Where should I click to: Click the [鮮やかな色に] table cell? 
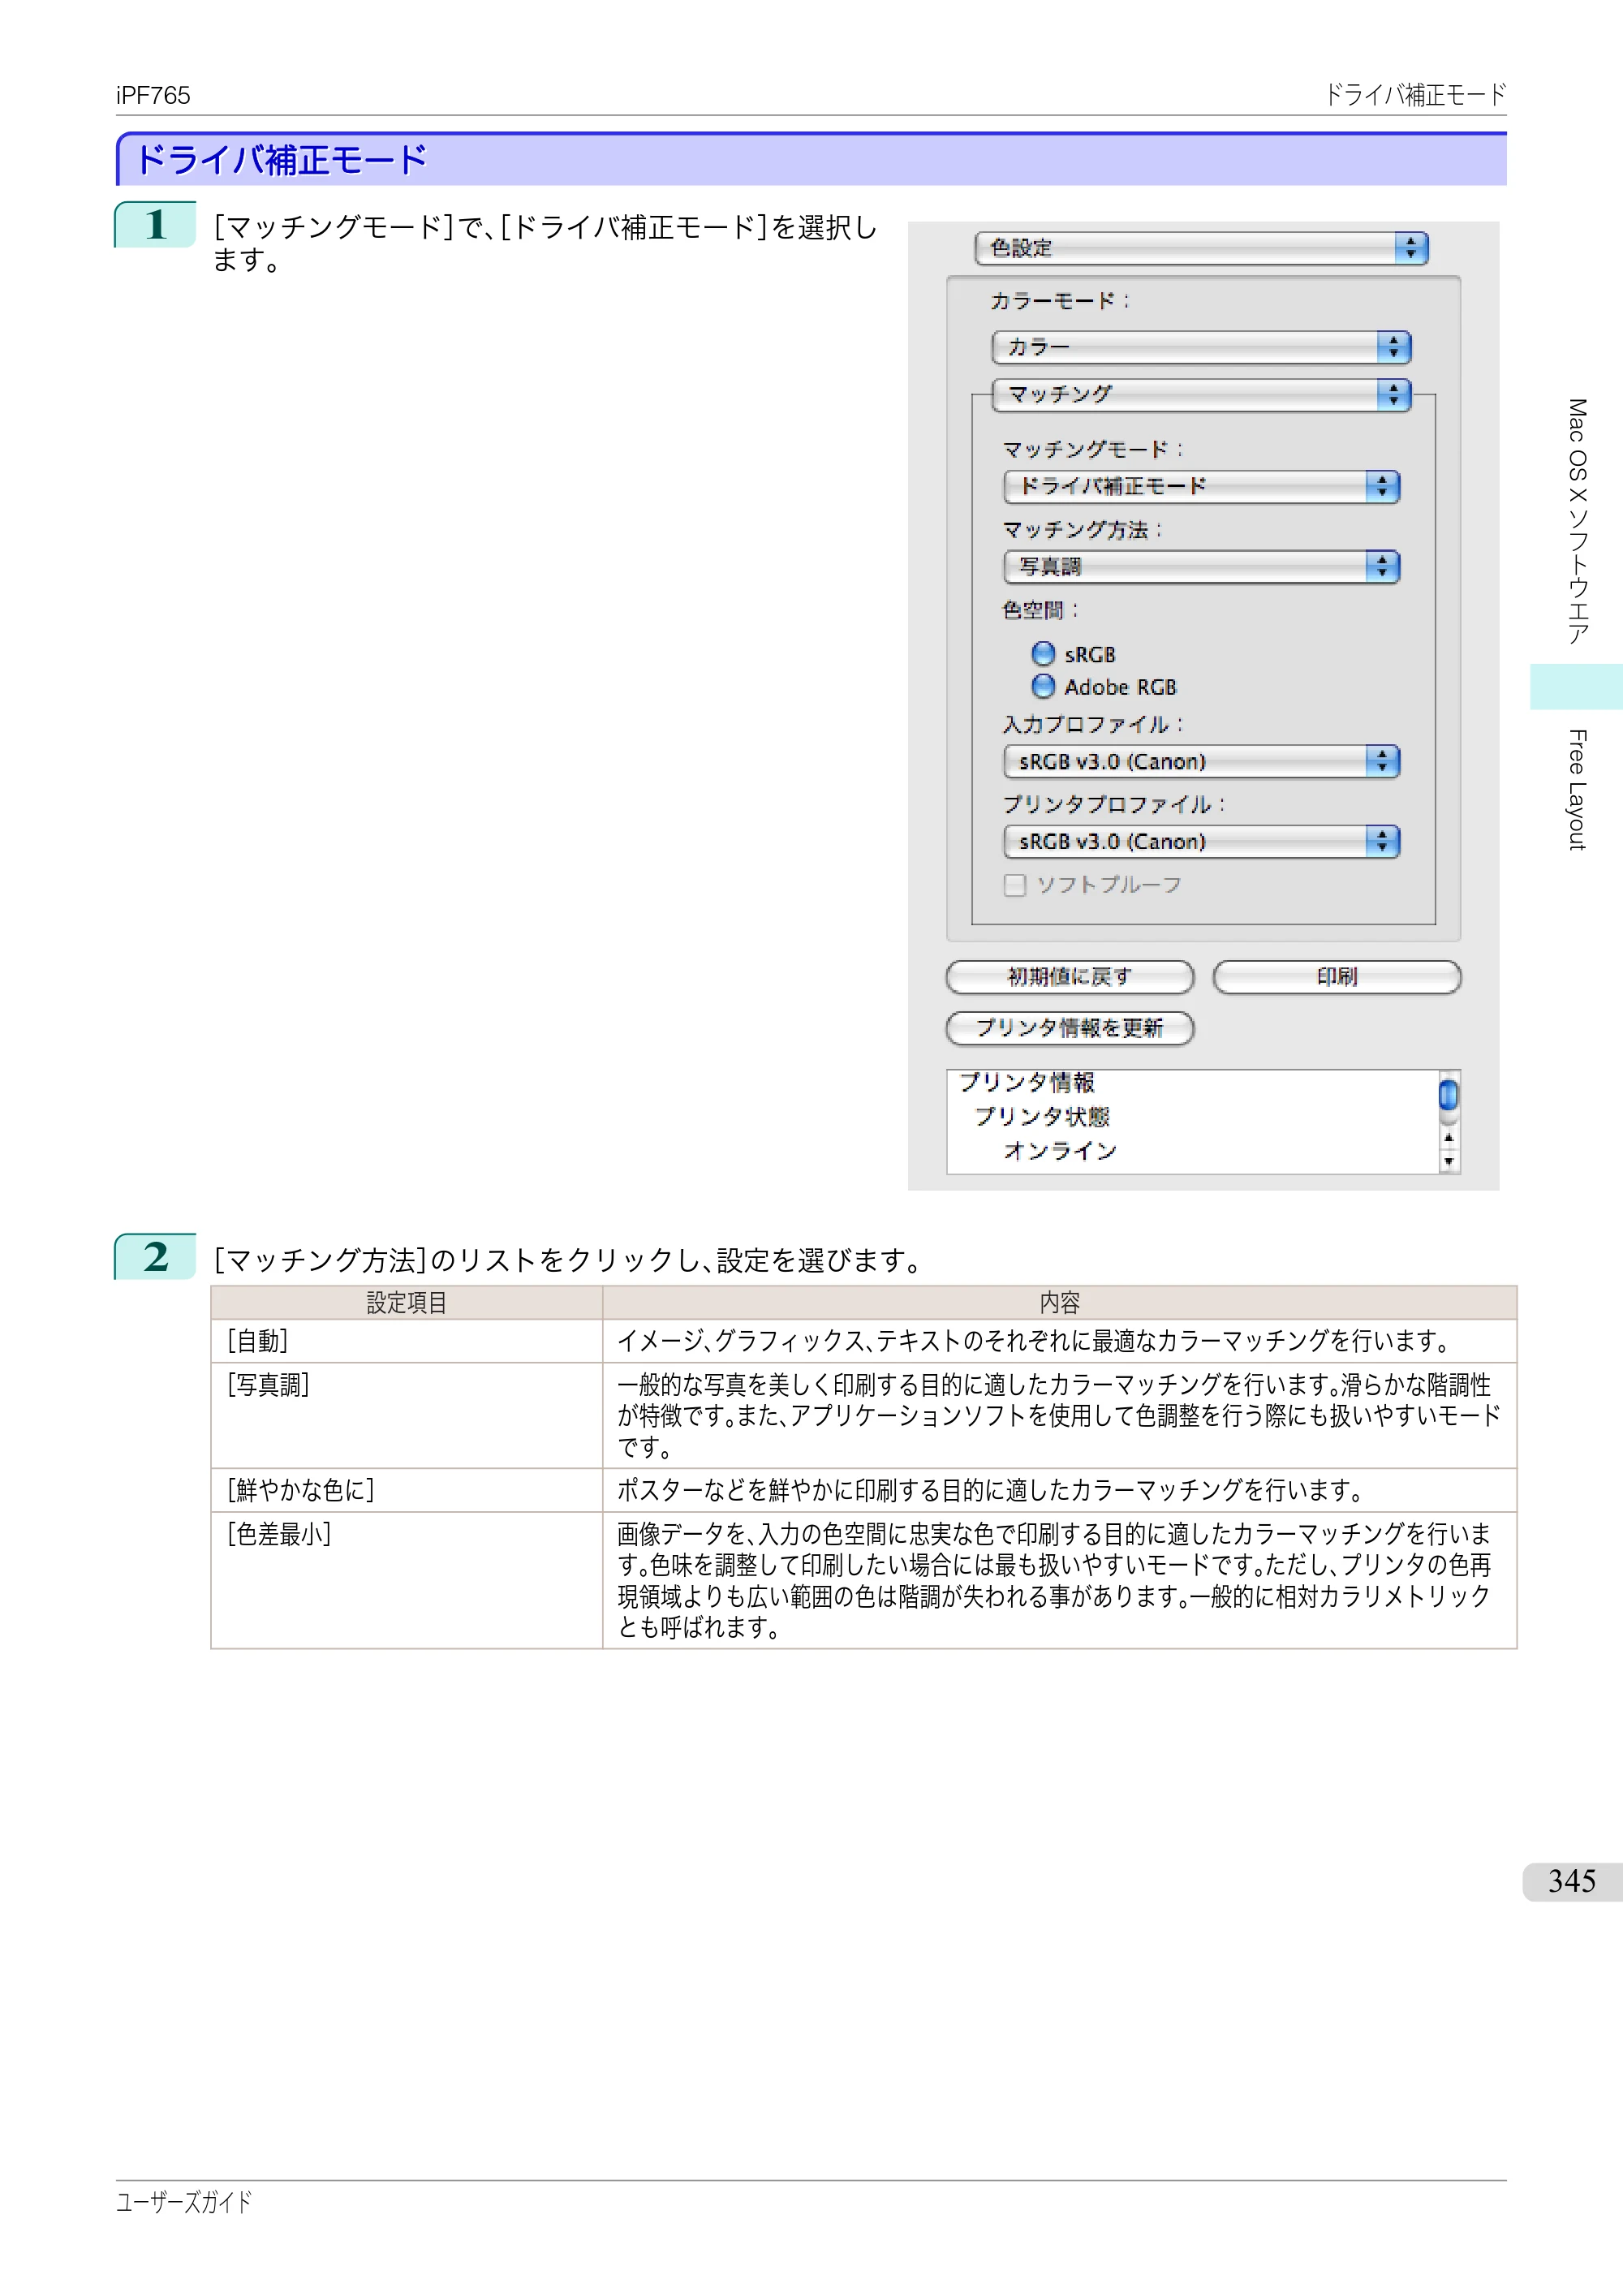tap(407, 1490)
